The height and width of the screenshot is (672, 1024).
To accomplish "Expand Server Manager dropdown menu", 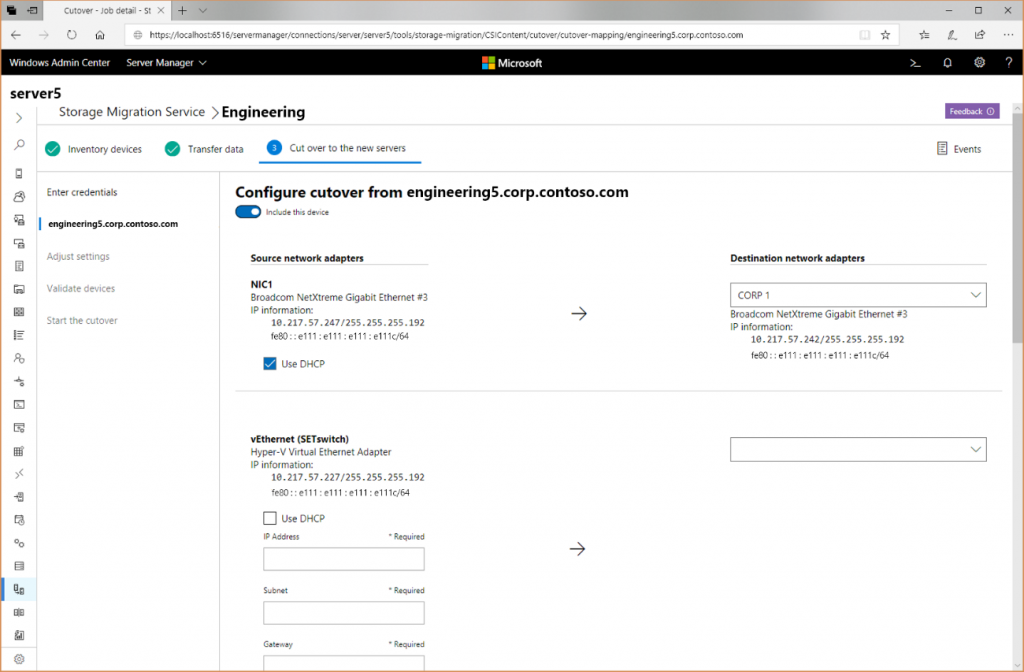I will pyautogui.click(x=166, y=63).
